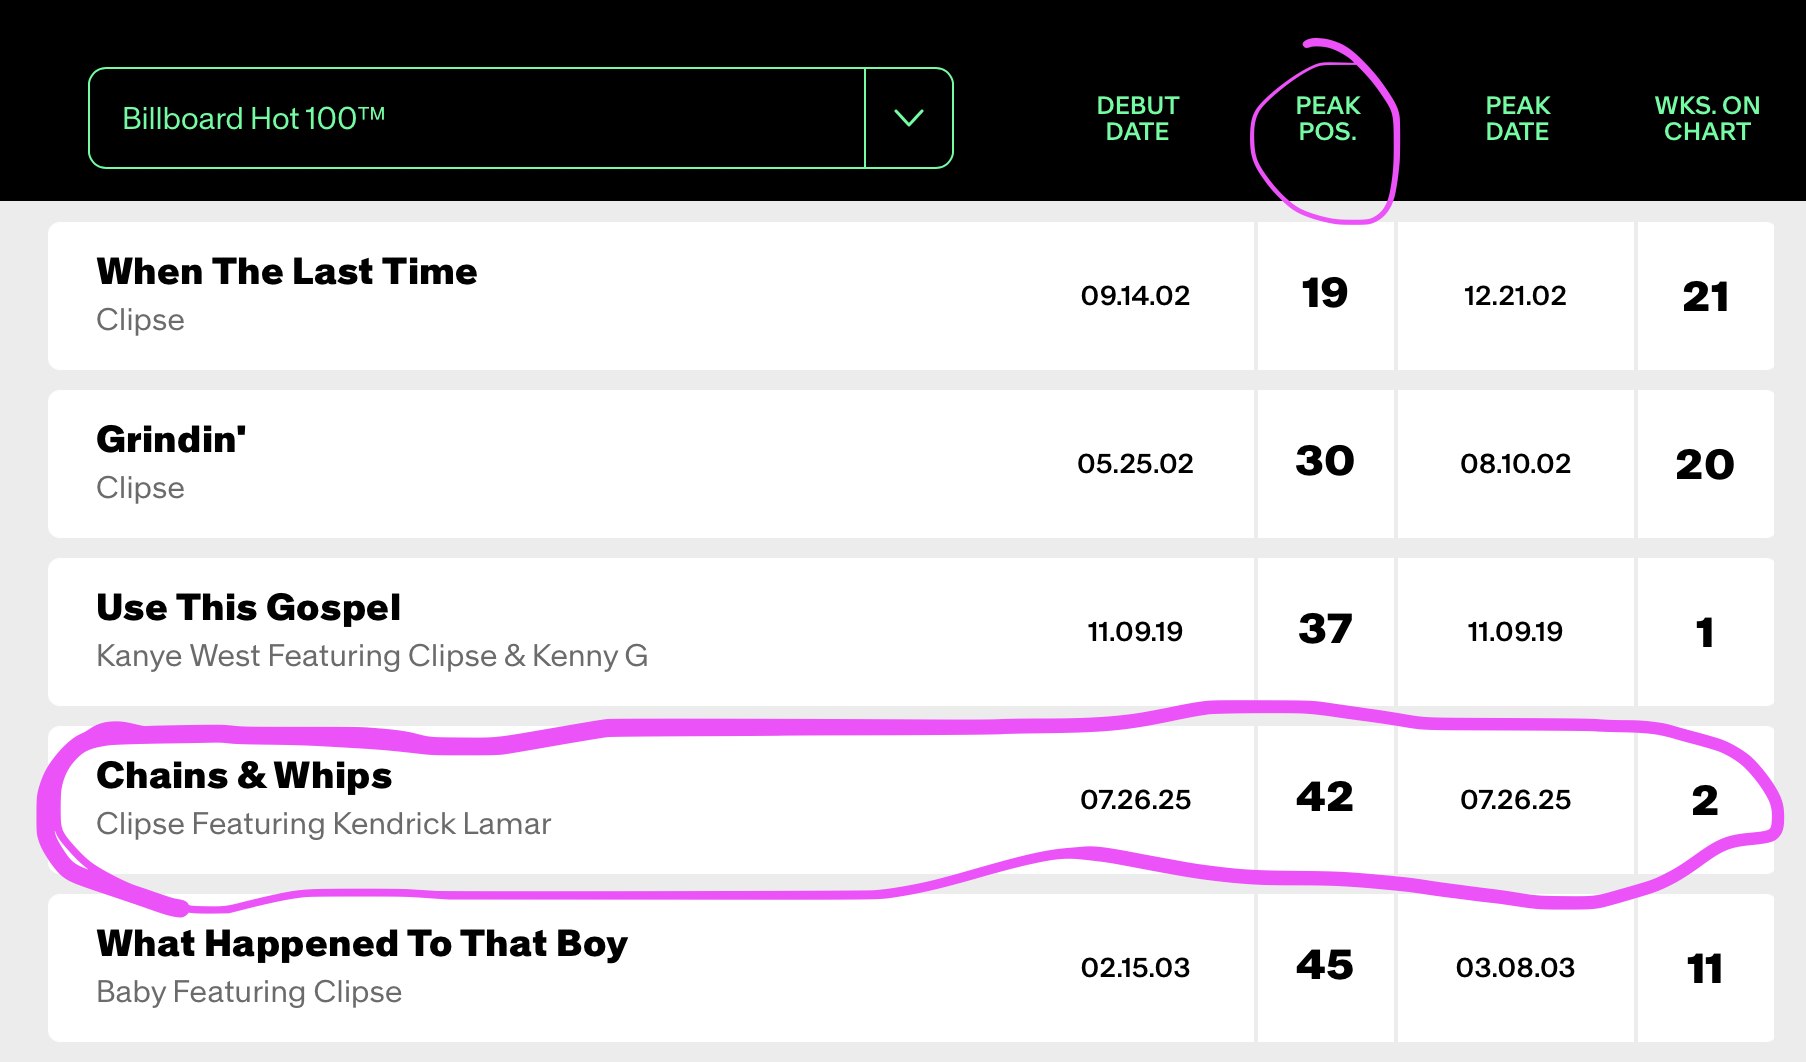
Task: Click the Billboard Hot 100 chart selector box
Action: 476,118
